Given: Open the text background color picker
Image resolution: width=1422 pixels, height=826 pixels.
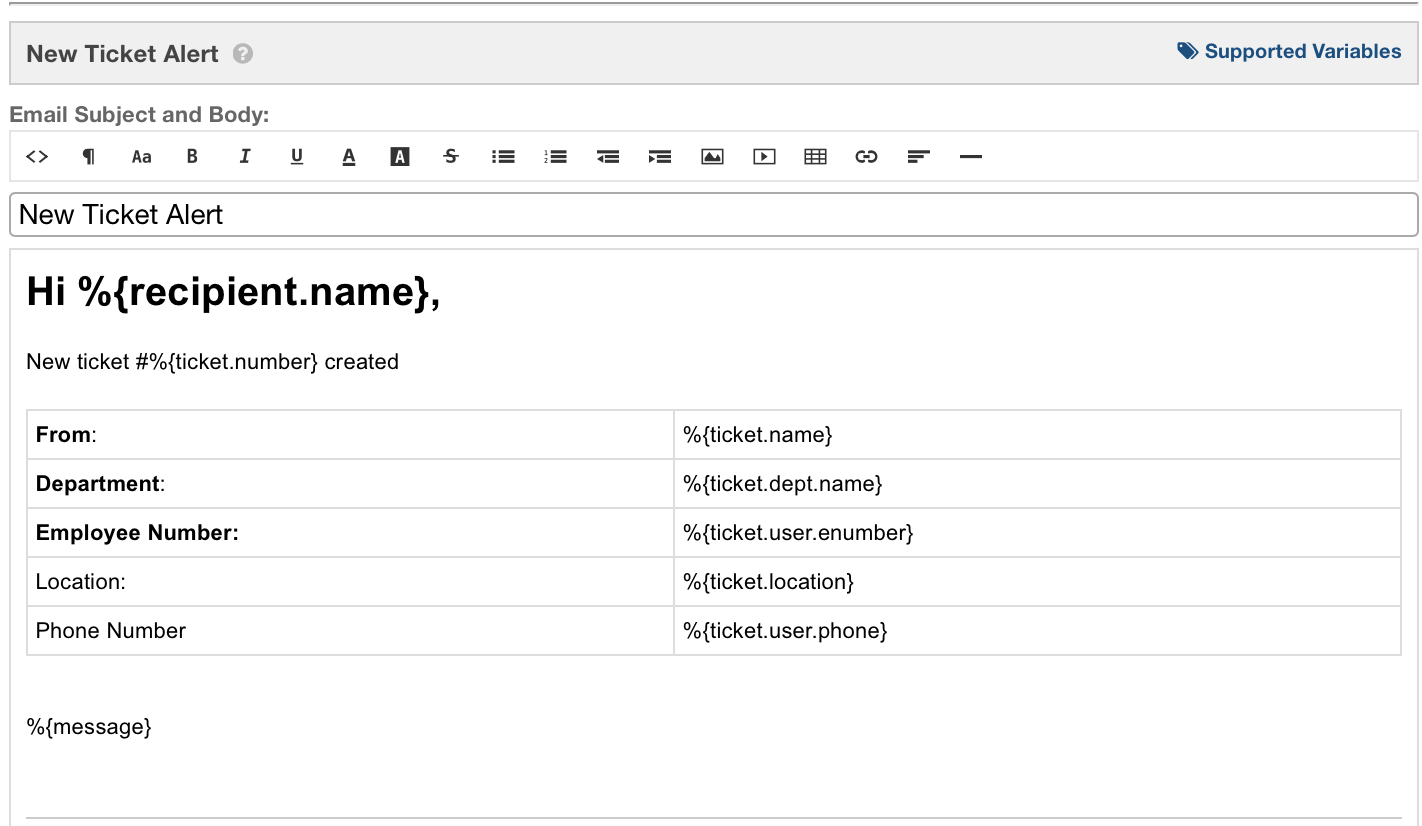Looking at the screenshot, I should tap(400, 156).
